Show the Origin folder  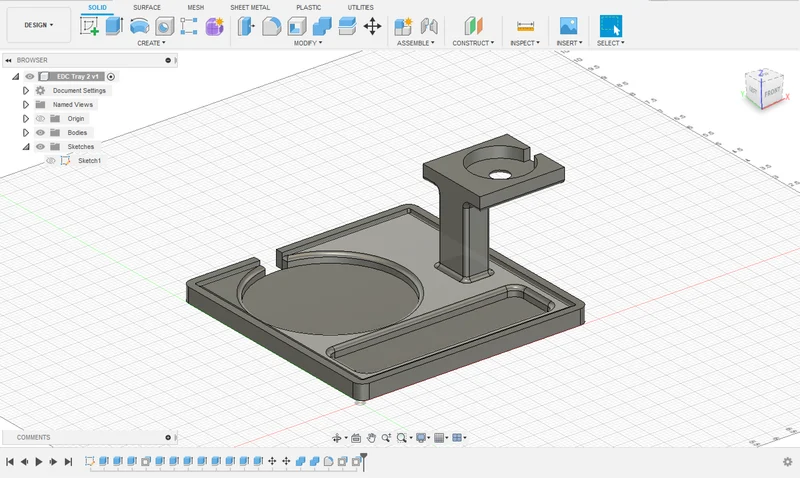tap(40, 118)
